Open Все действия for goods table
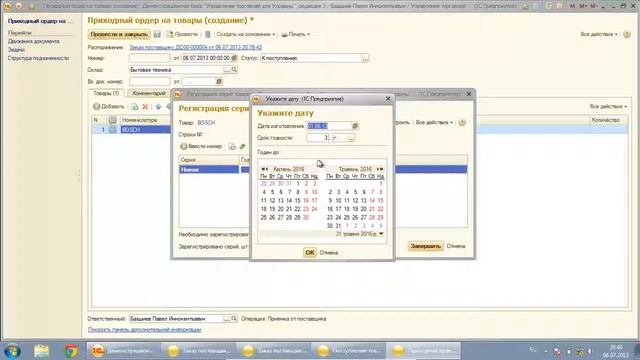 (608, 107)
